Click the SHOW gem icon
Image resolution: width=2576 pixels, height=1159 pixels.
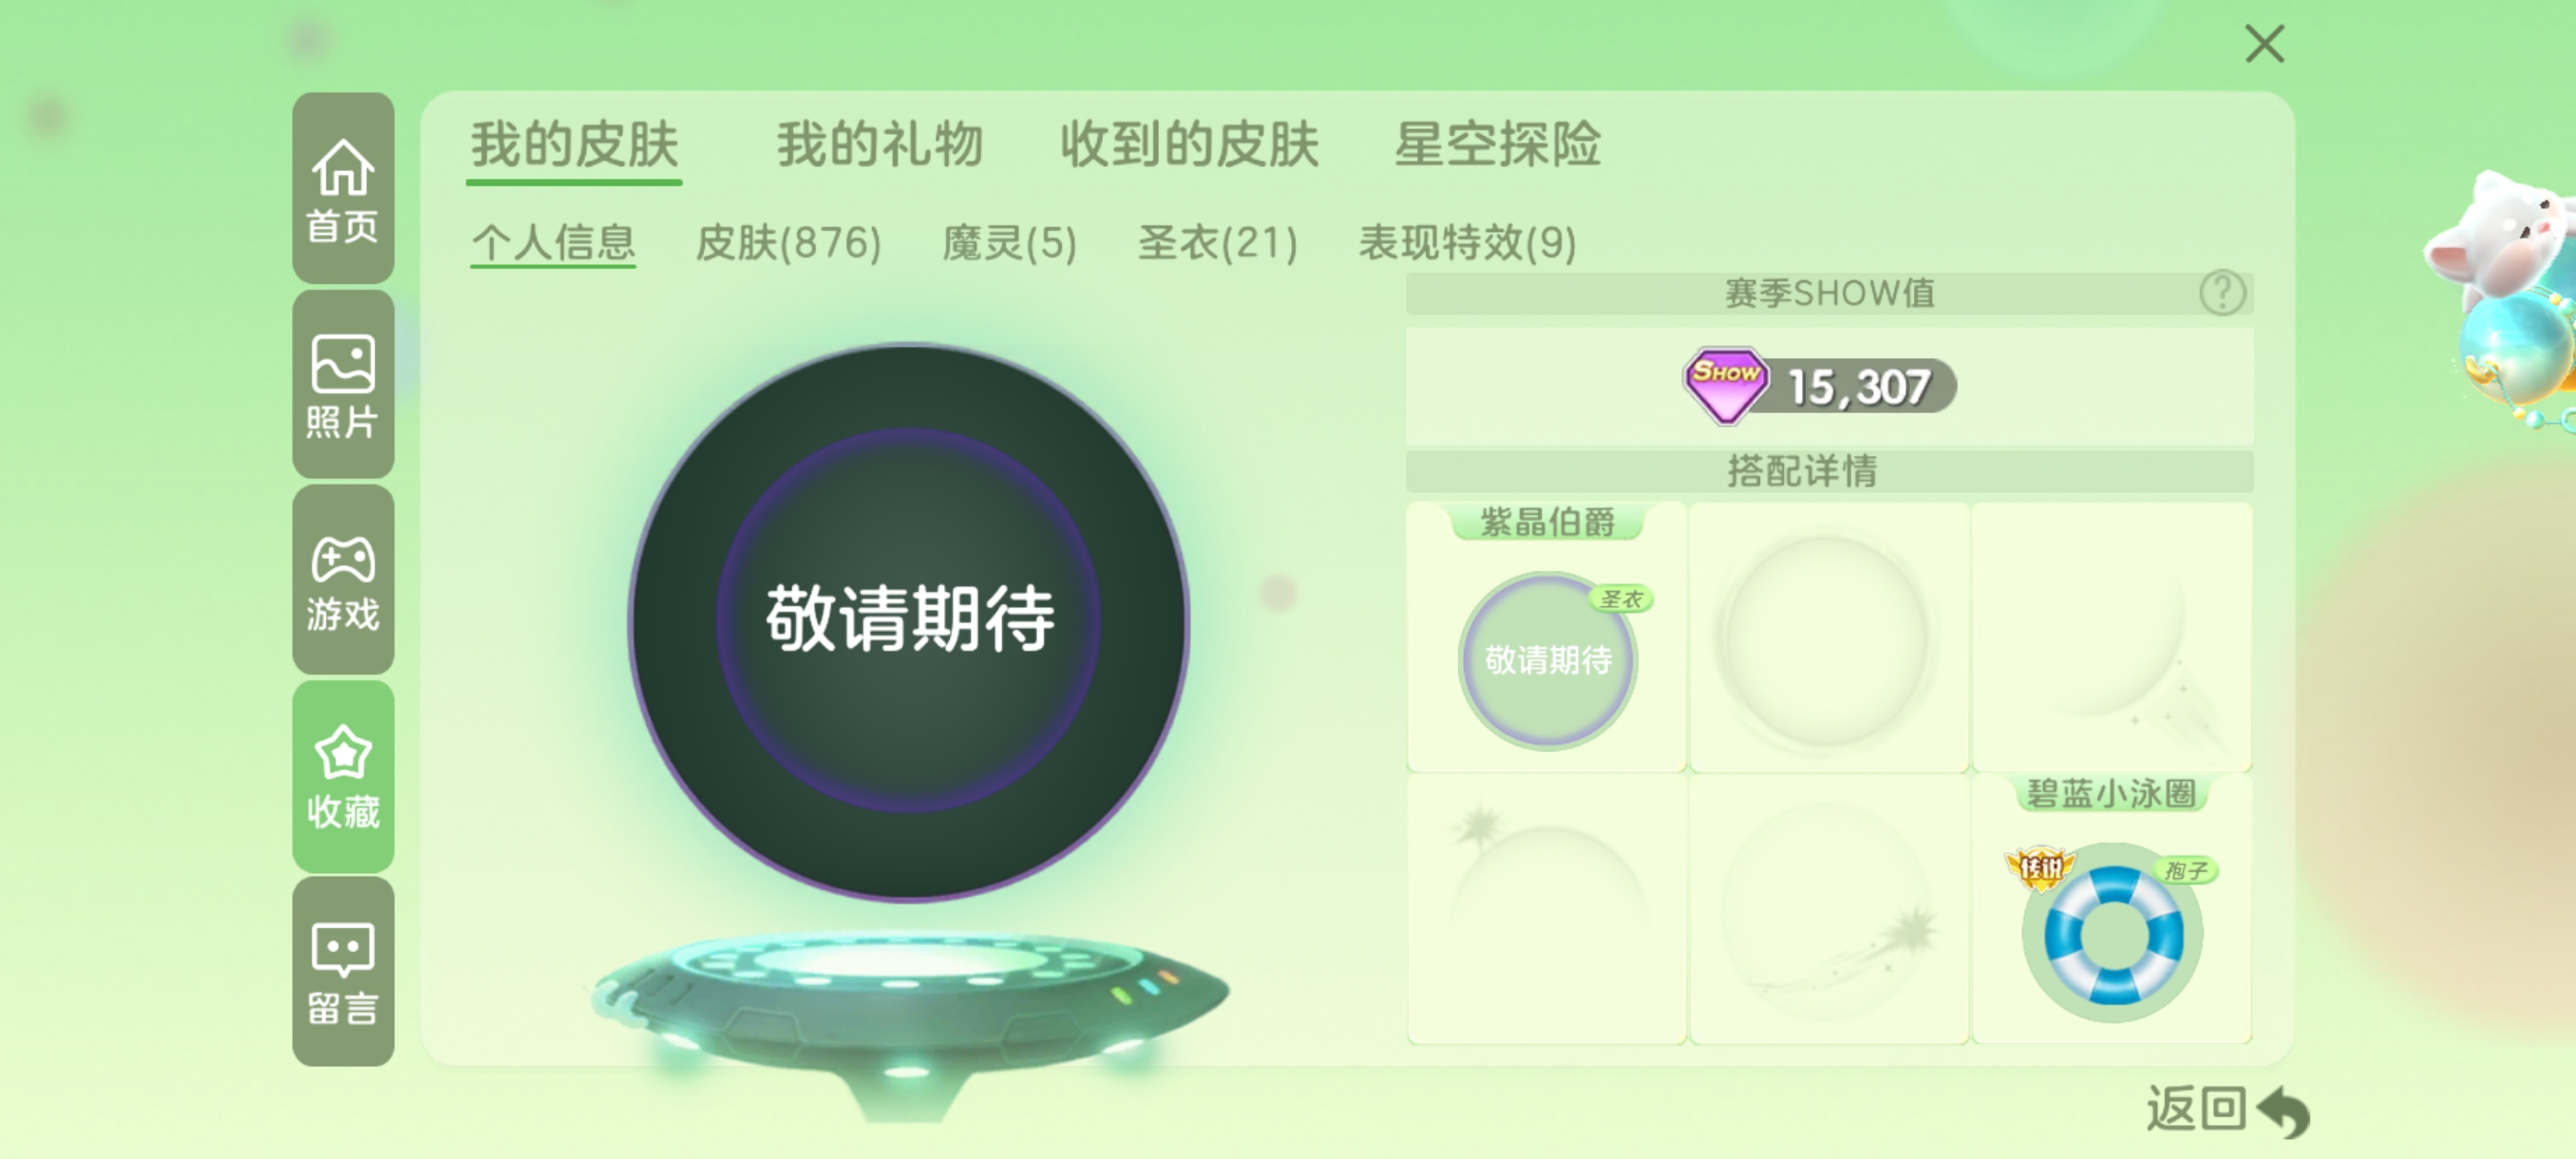click(1725, 385)
